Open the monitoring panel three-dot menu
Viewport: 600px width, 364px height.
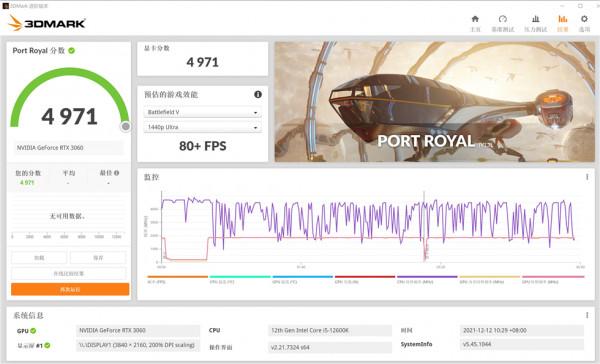587,177
